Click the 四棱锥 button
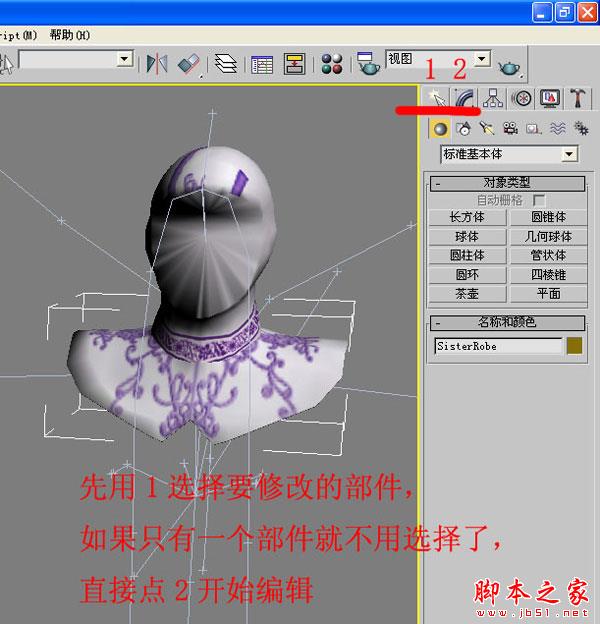The height and width of the screenshot is (624, 600). [x=549, y=275]
